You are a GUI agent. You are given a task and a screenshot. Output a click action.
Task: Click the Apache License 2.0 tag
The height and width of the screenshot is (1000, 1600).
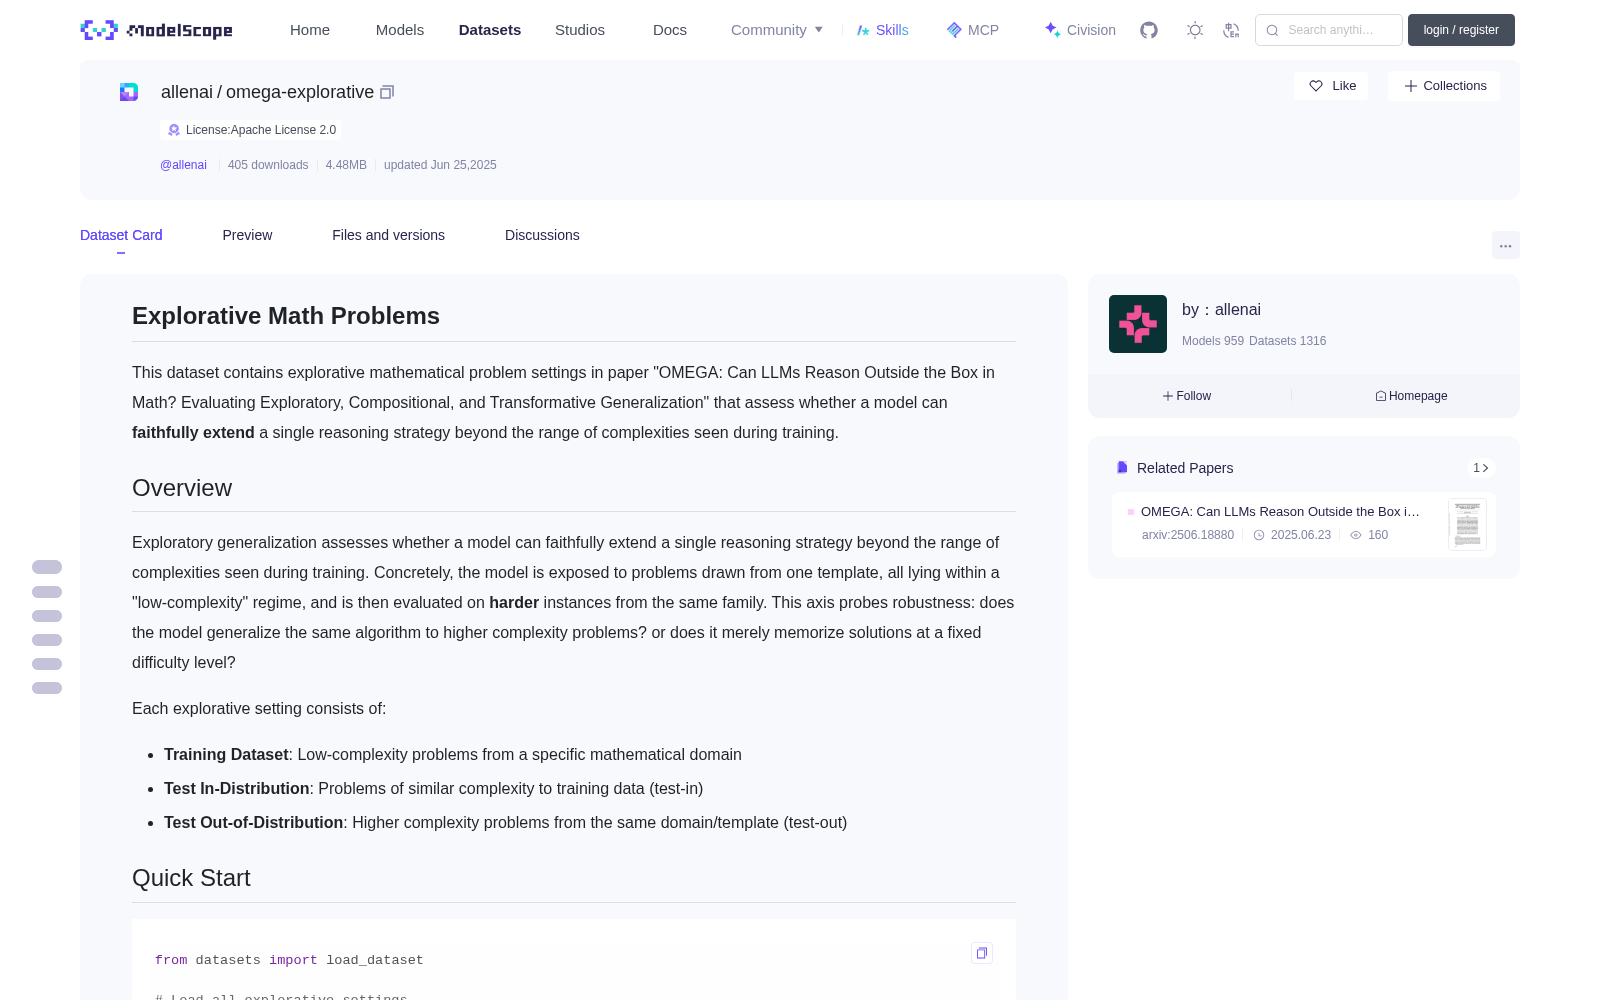(251, 130)
